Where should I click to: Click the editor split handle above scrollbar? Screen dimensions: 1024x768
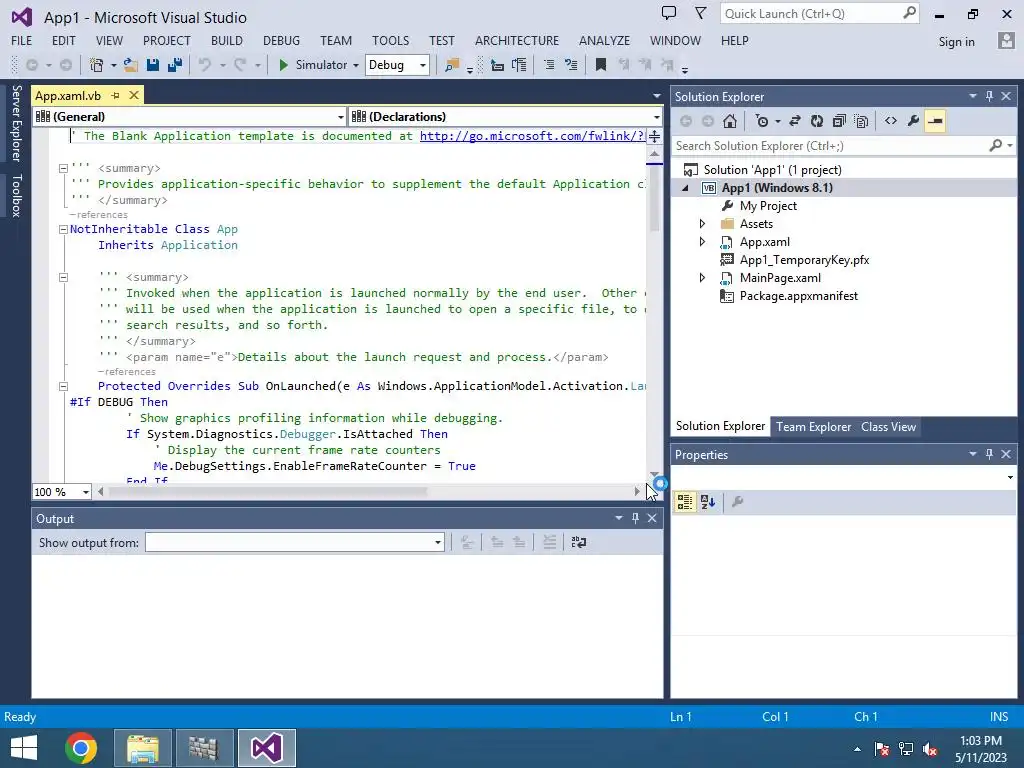click(x=654, y=136)
